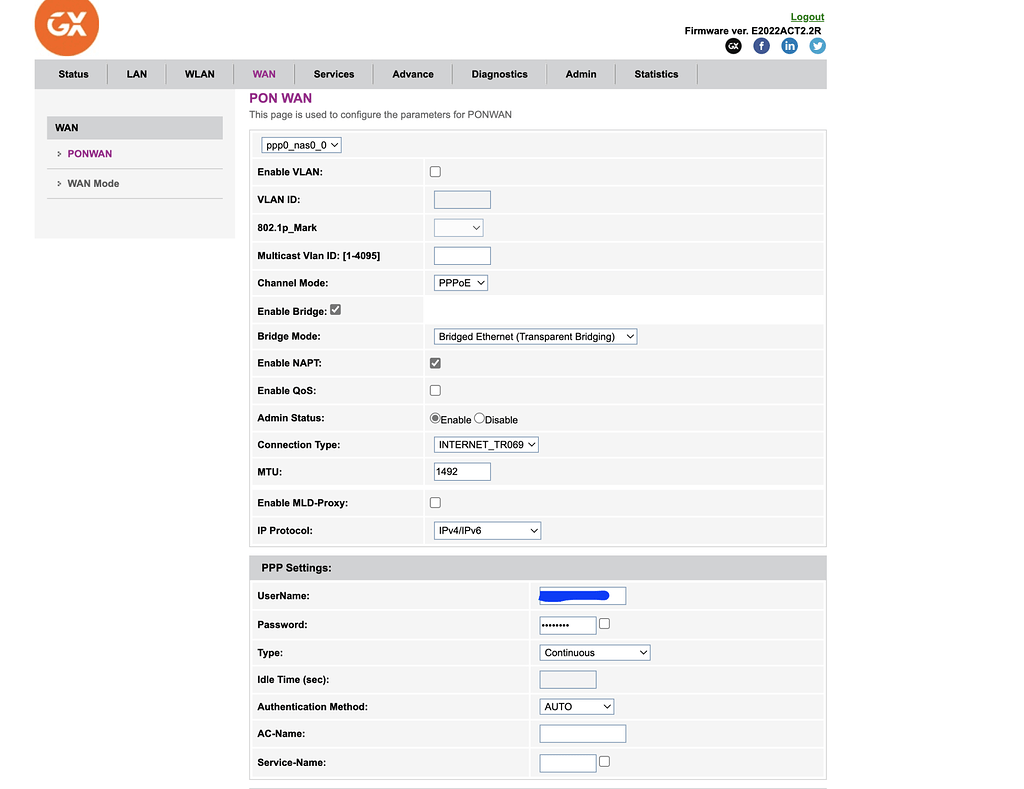Open WAN Mode in the sidebar

96,183
